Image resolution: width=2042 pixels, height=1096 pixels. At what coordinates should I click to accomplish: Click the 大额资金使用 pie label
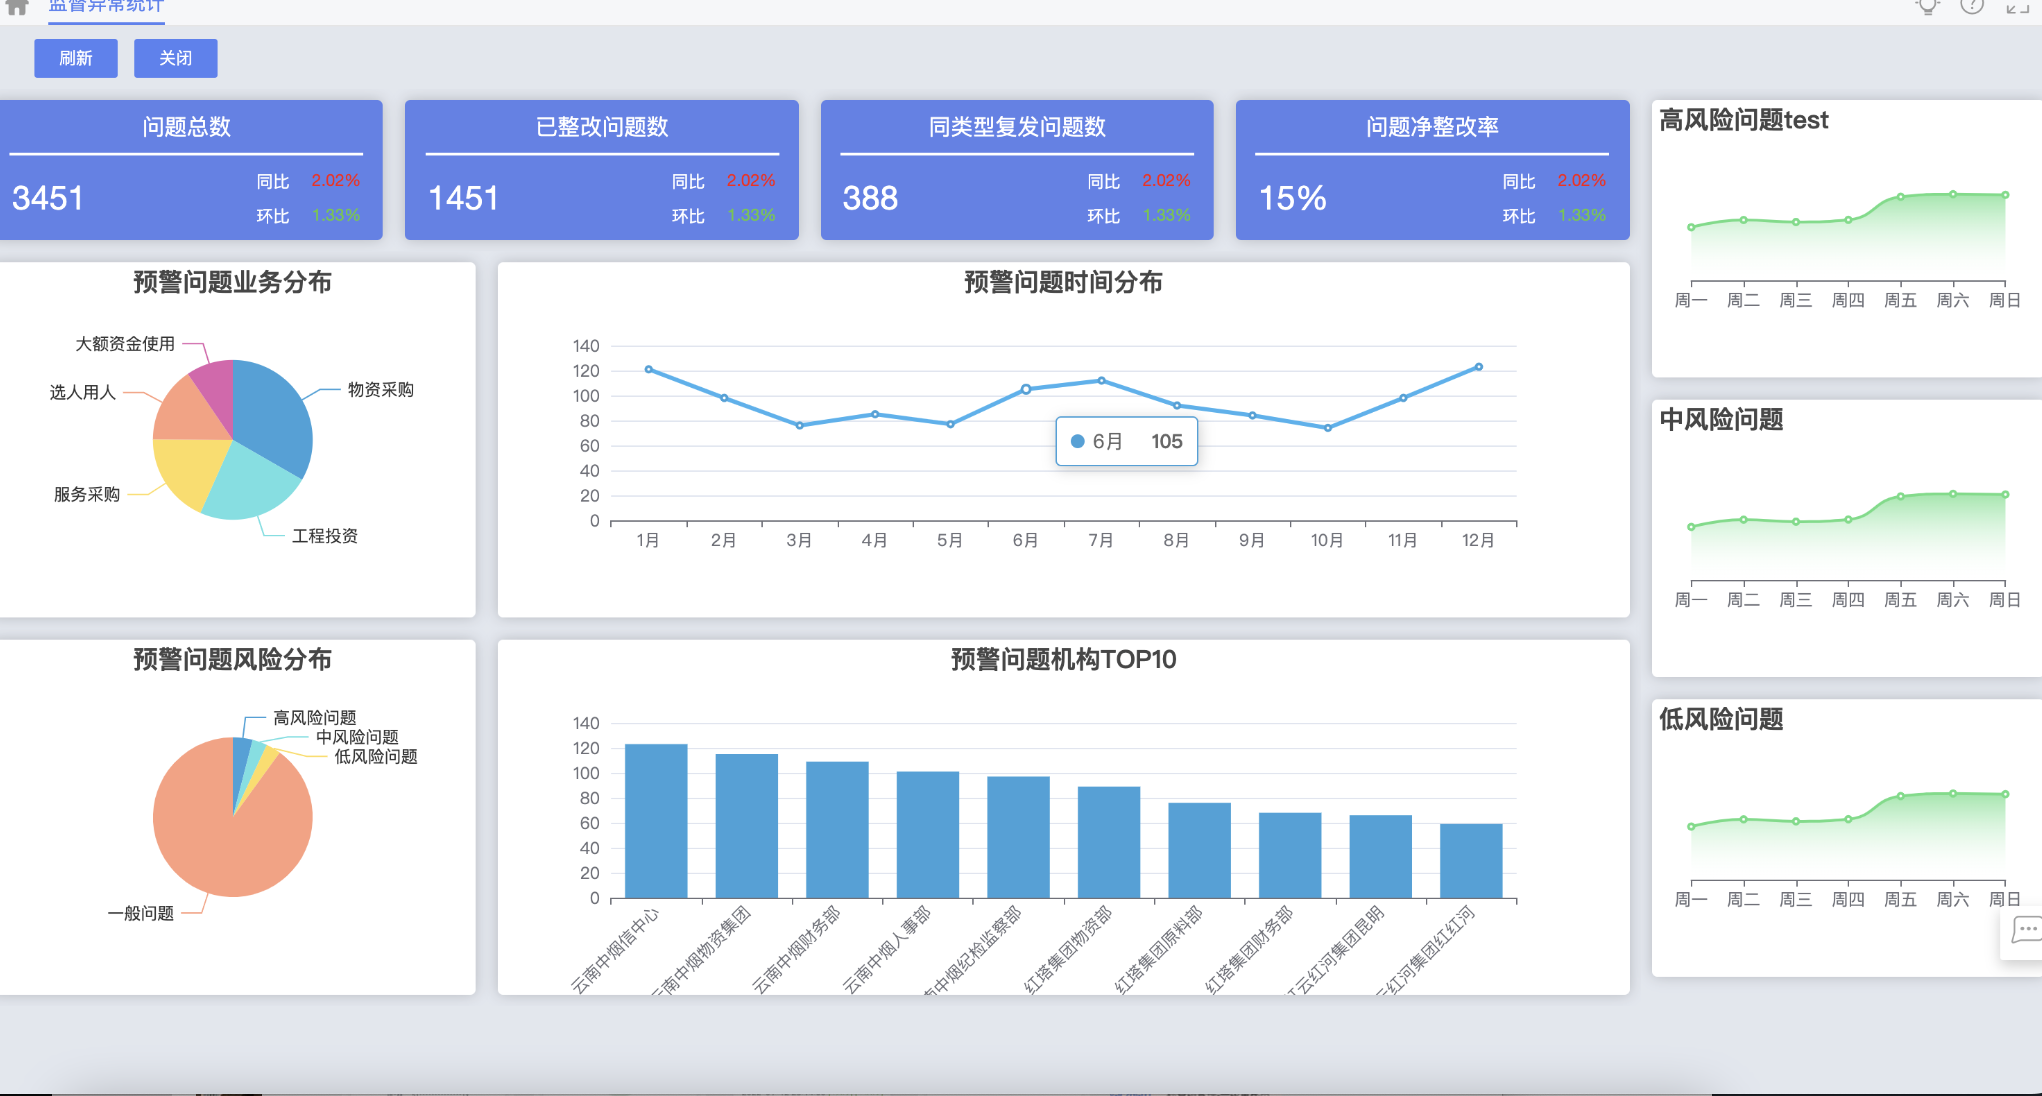click(x=125, y=344)
